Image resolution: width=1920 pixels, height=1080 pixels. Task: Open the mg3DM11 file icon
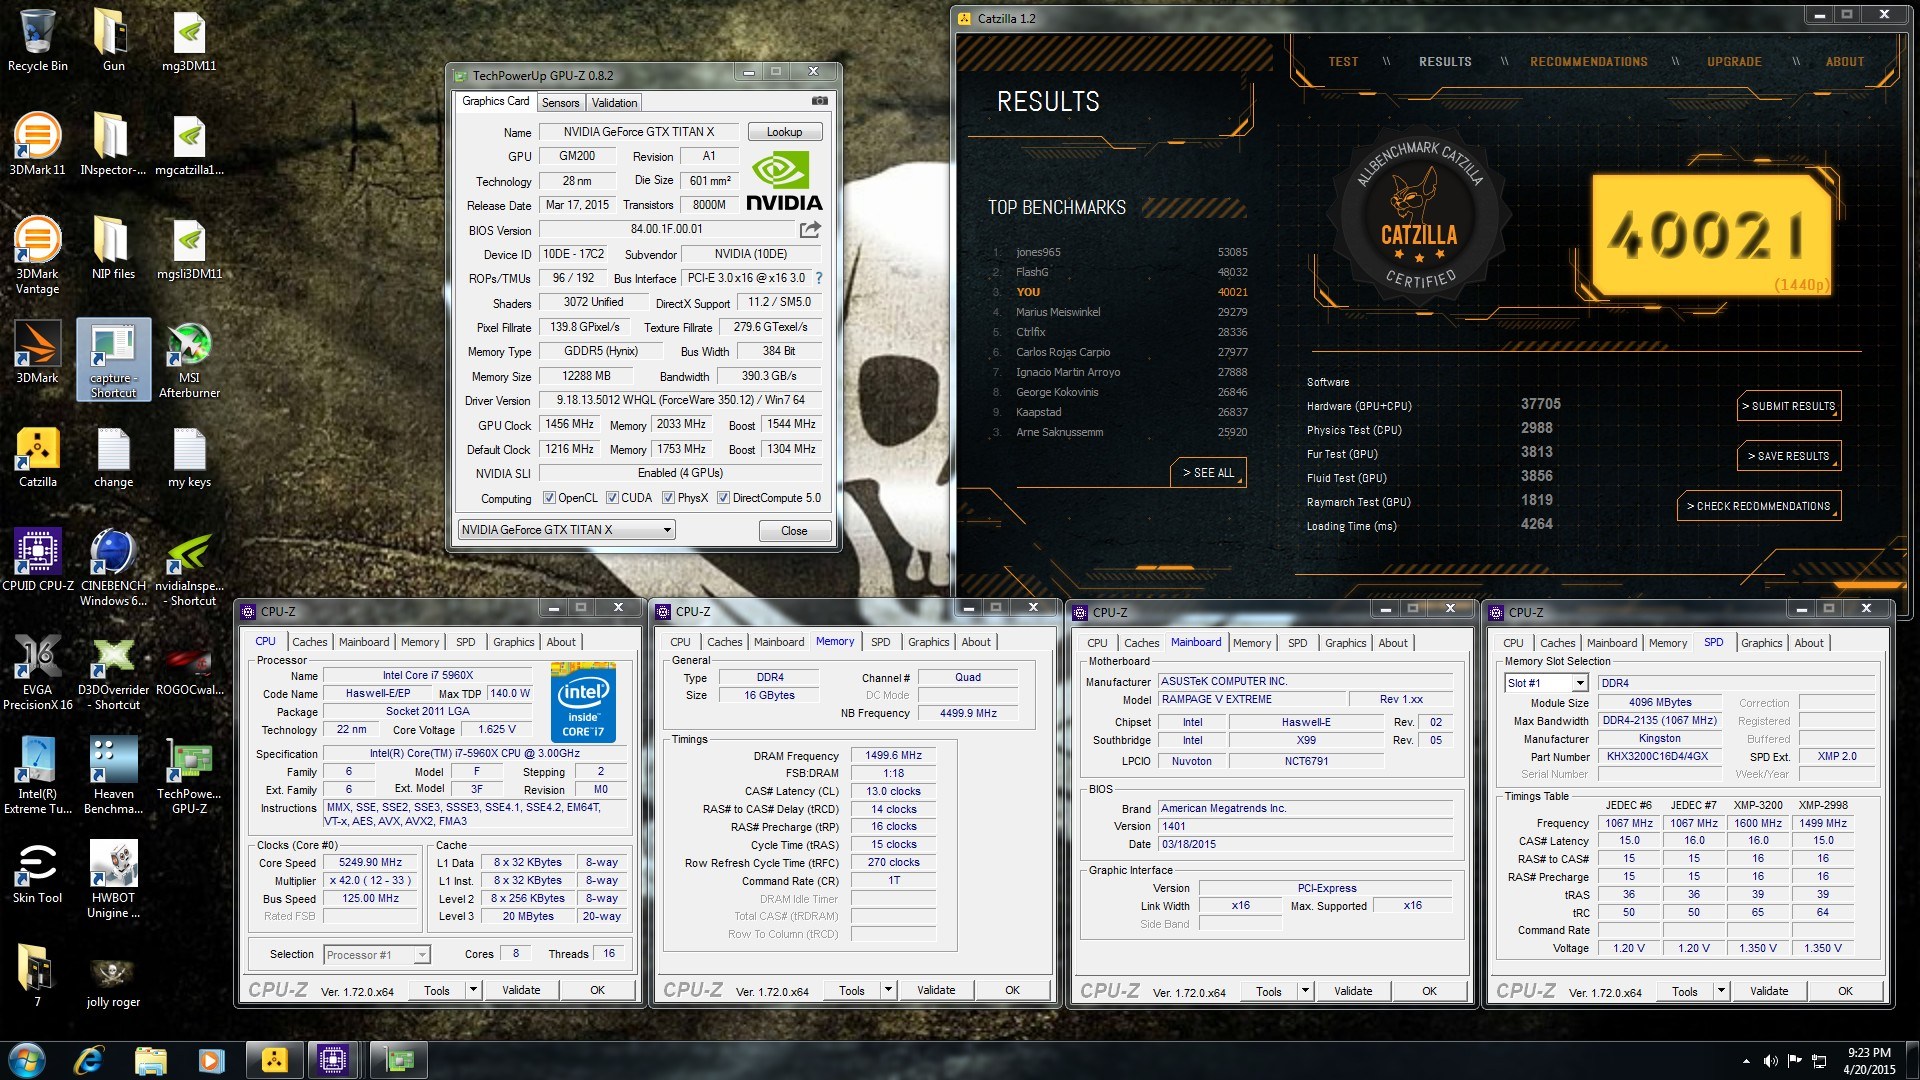click(x=189, y=40)
